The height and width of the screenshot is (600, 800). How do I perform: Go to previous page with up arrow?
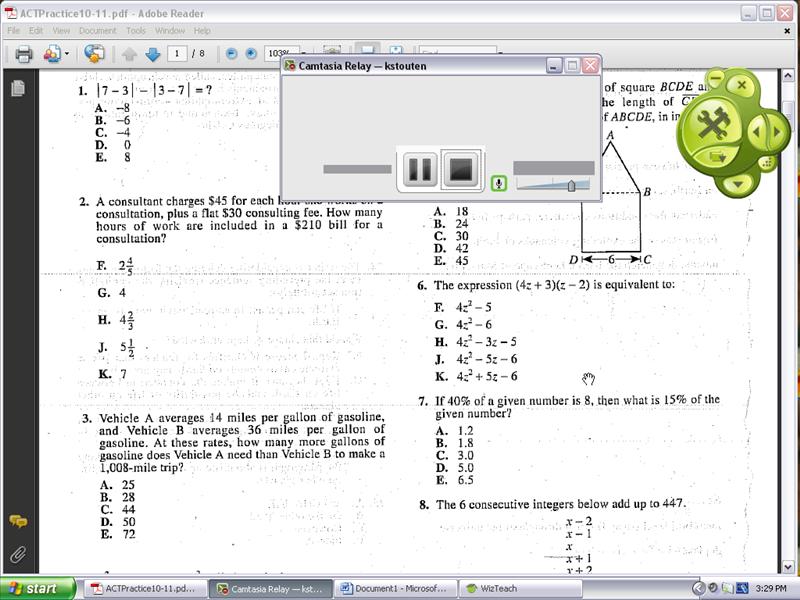tap(130, 54)
